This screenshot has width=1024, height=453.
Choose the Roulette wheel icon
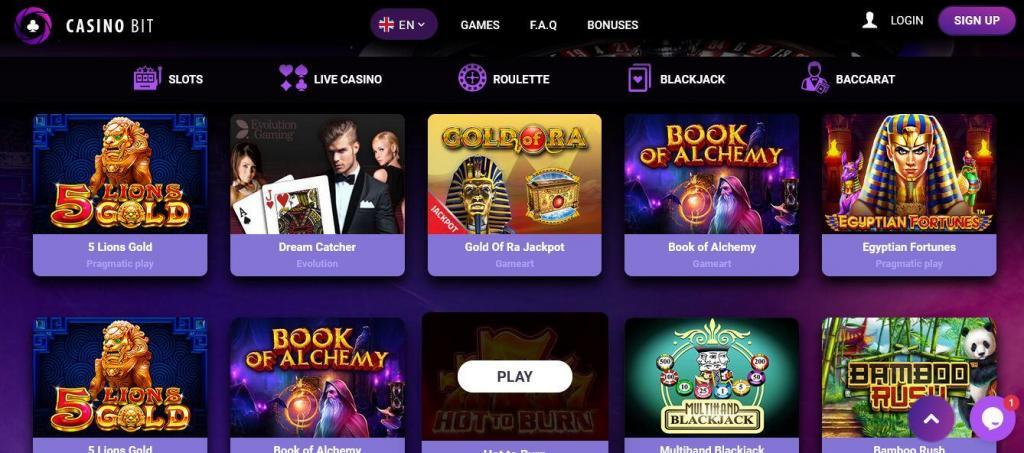[x=472, y=78]
